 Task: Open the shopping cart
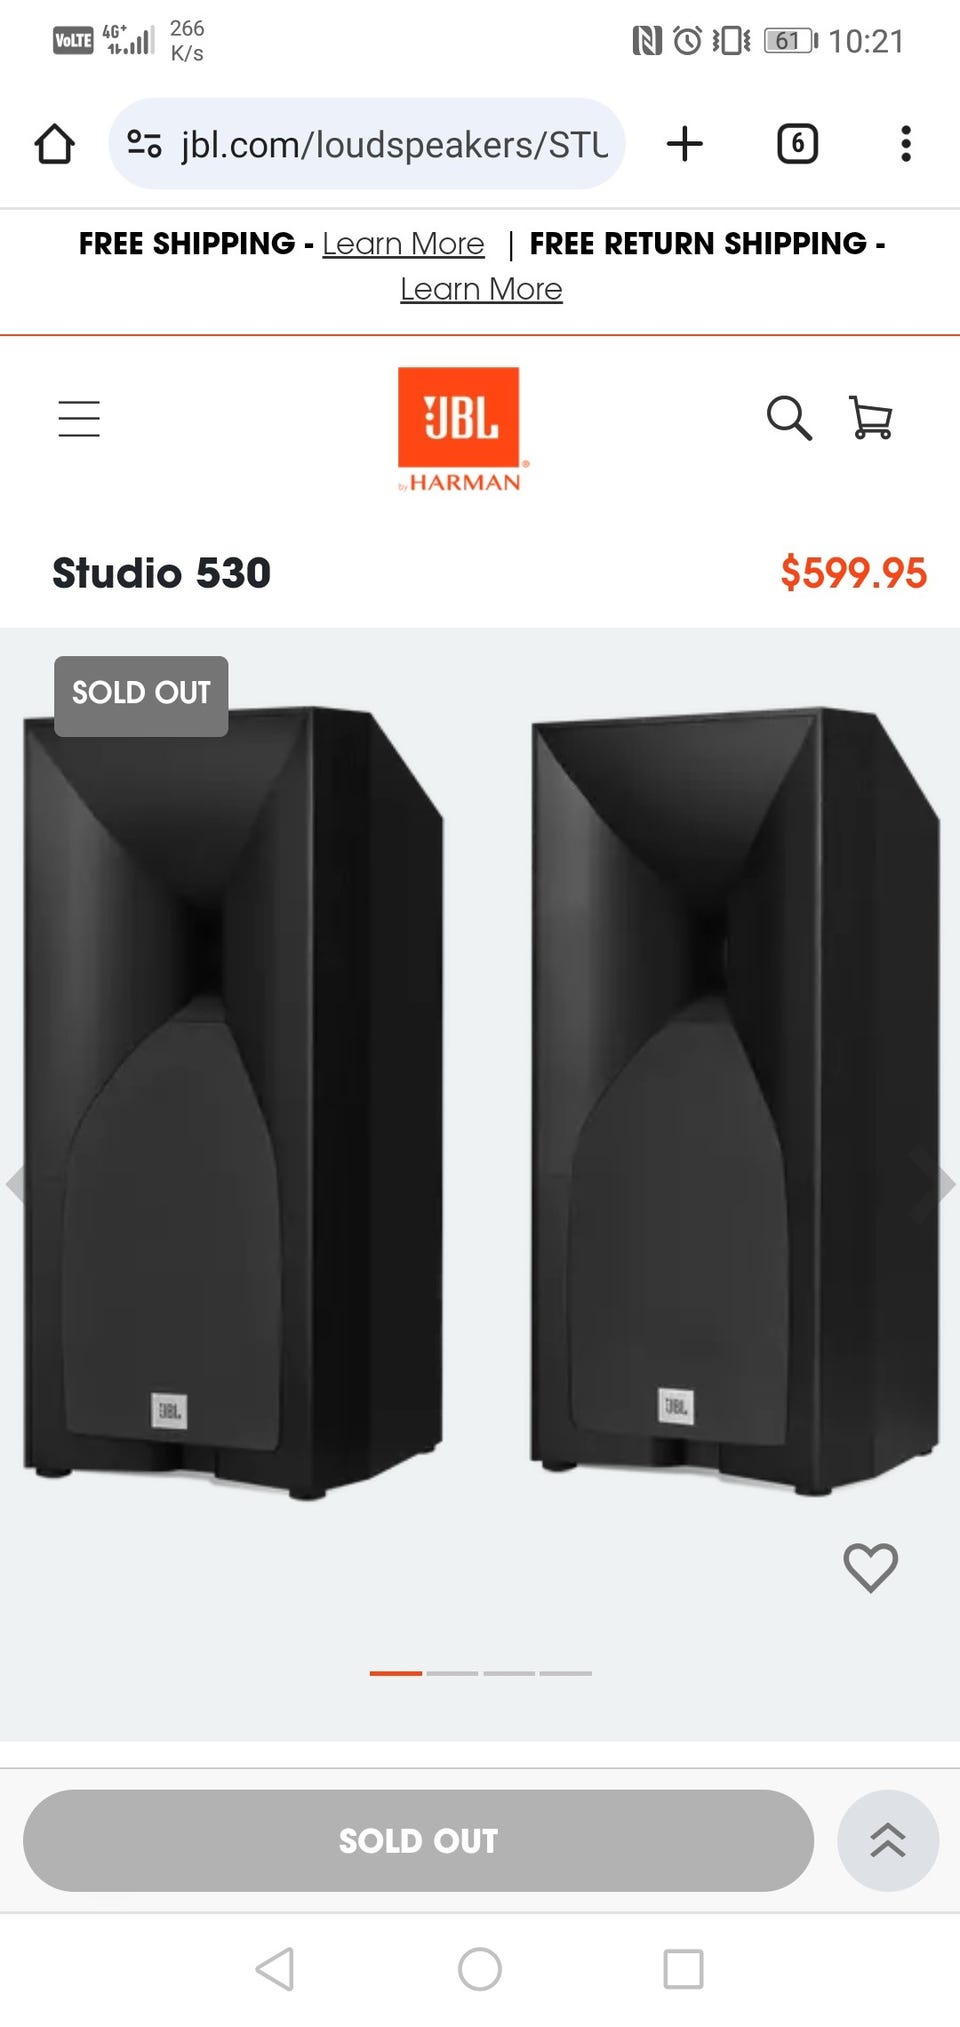tap(871, 418)
